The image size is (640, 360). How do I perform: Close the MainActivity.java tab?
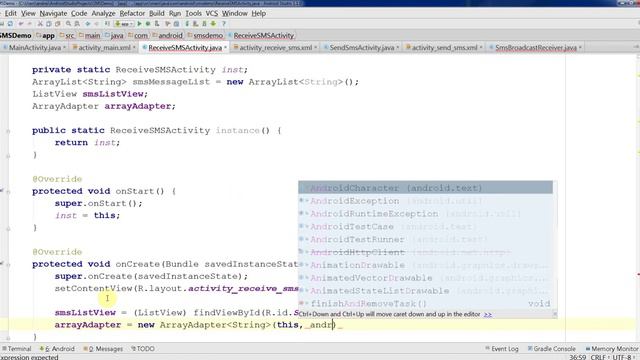click(64, 48)
